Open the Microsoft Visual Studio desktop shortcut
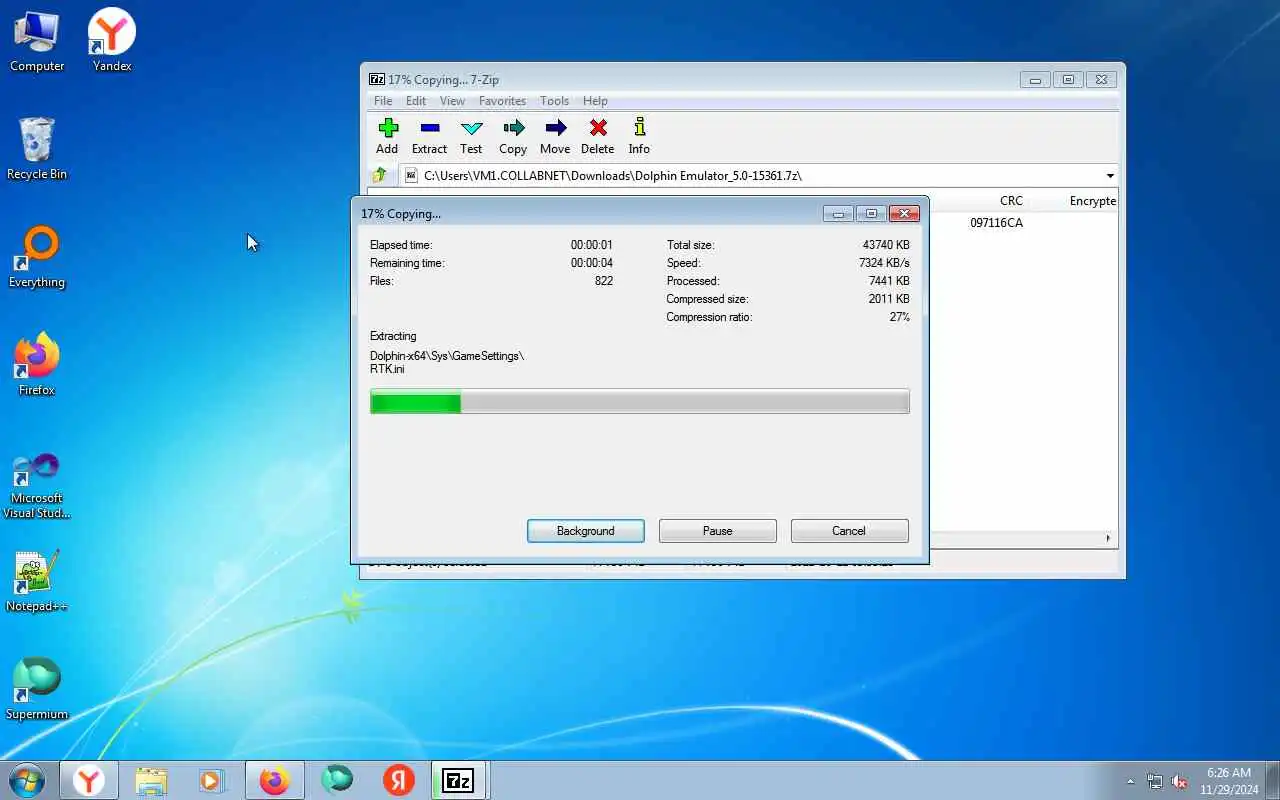 (37, 485)
